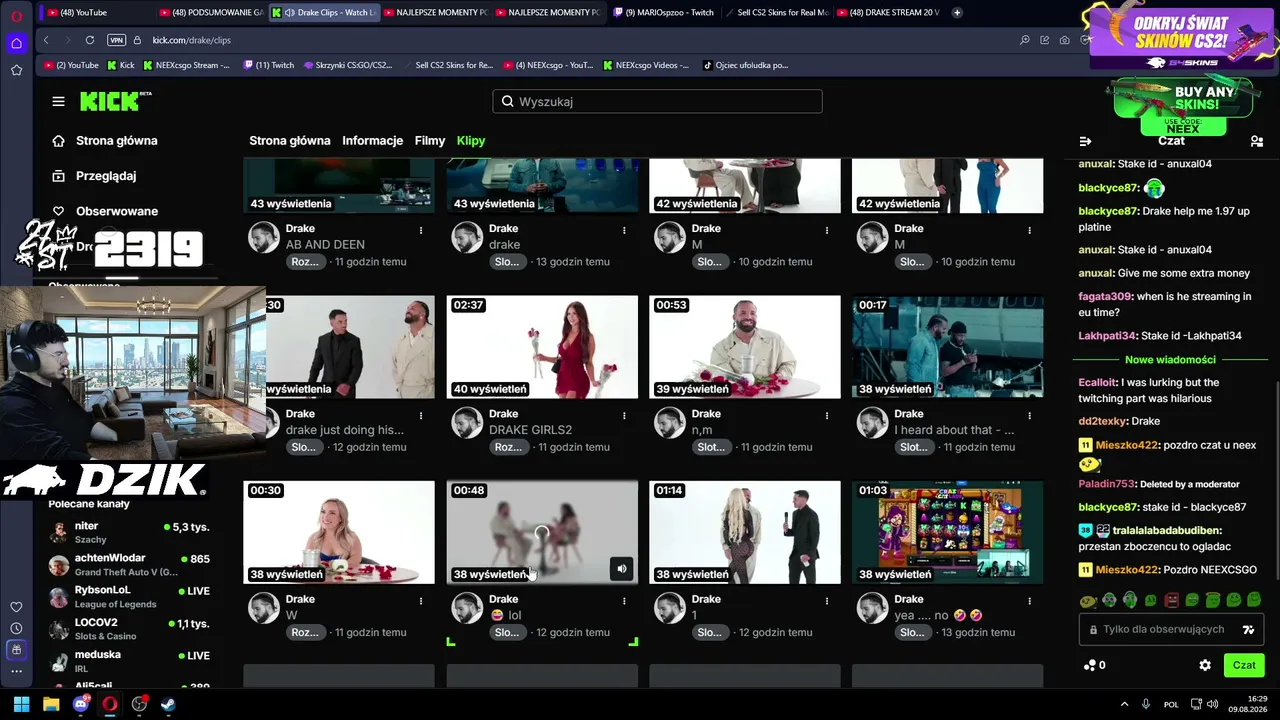Play the 01:03 slots clip thumbnail
The height and width of the screenshot is (720, 1280).
947,532
